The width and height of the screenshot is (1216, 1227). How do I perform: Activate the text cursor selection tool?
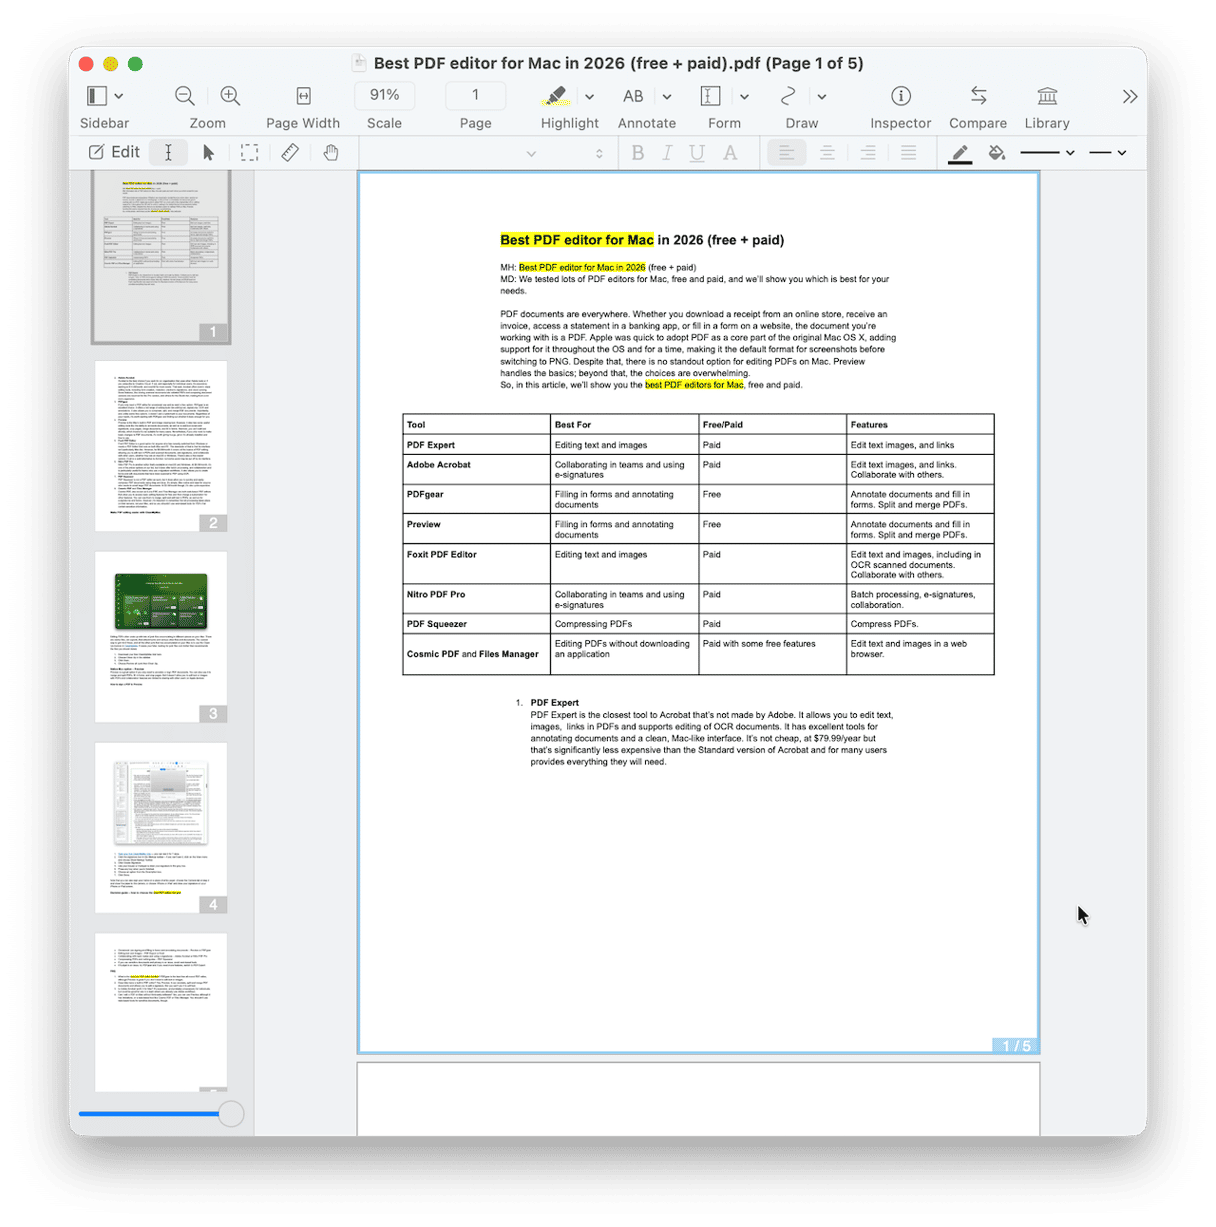(x=168, y=152)
